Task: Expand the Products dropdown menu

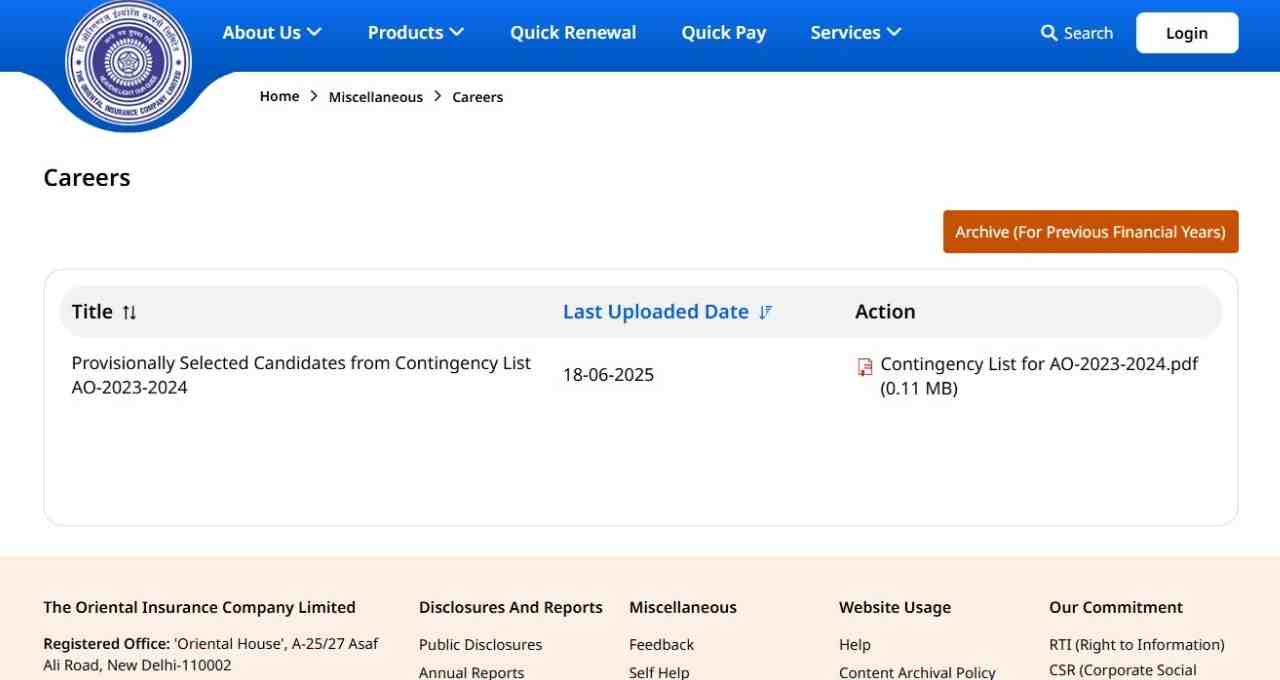Action: coord(416,32)
